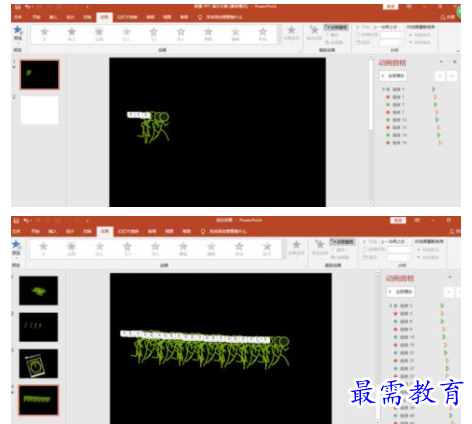Open Effect Options in lower window ribbon
The height and width of the screenshot is (424, 472).
click(296, 248)
